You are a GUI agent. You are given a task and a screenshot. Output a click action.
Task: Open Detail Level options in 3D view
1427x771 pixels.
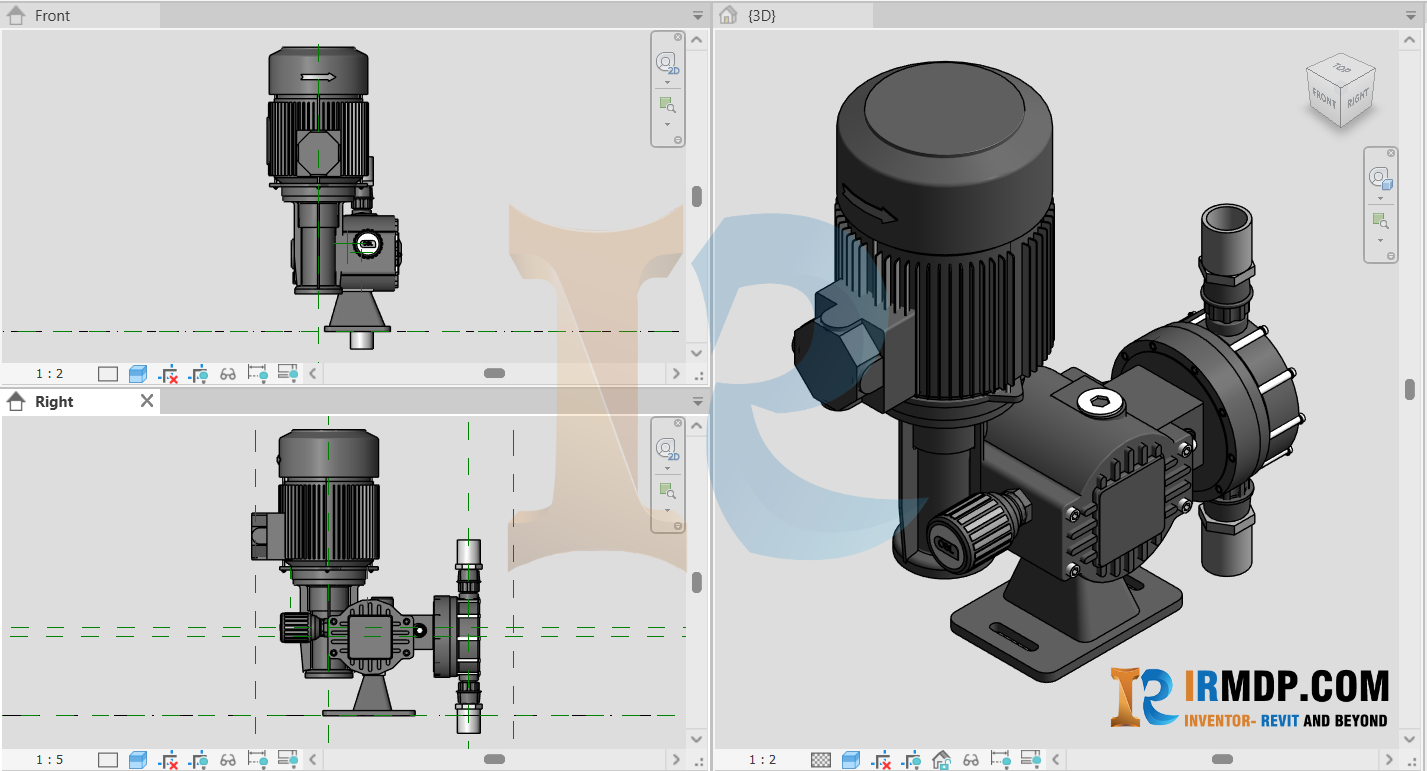(821, 760)
